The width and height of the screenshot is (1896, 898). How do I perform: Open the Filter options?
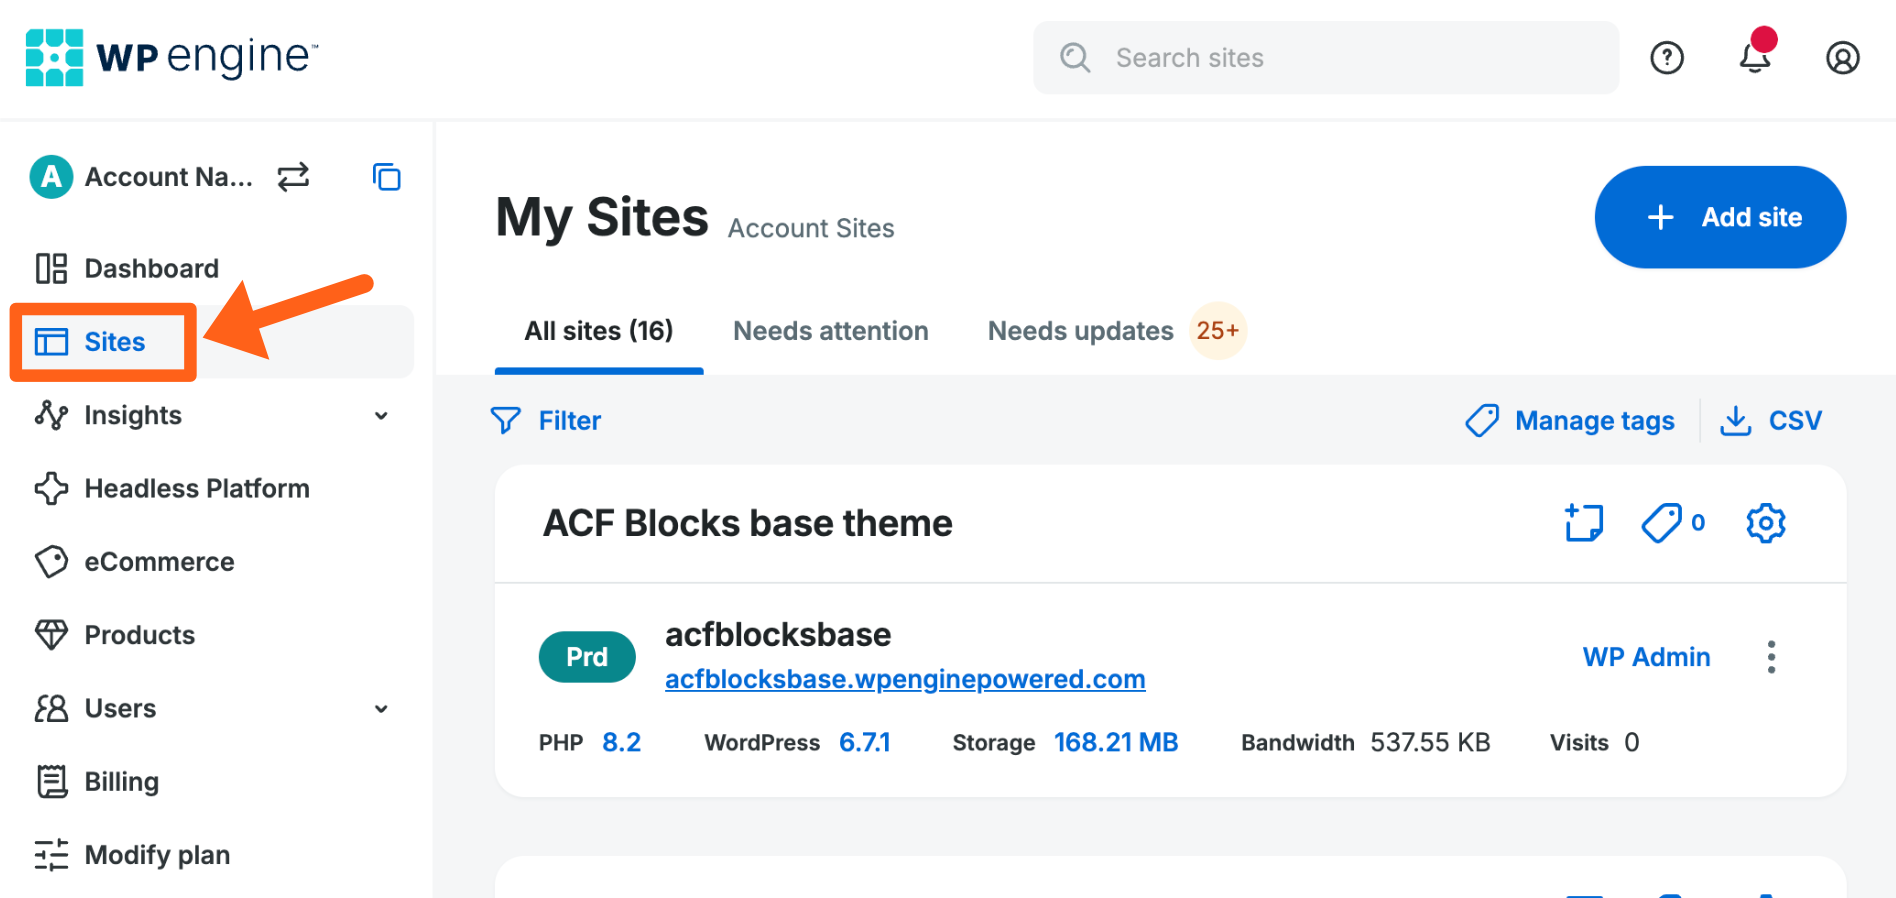(546, 421)
